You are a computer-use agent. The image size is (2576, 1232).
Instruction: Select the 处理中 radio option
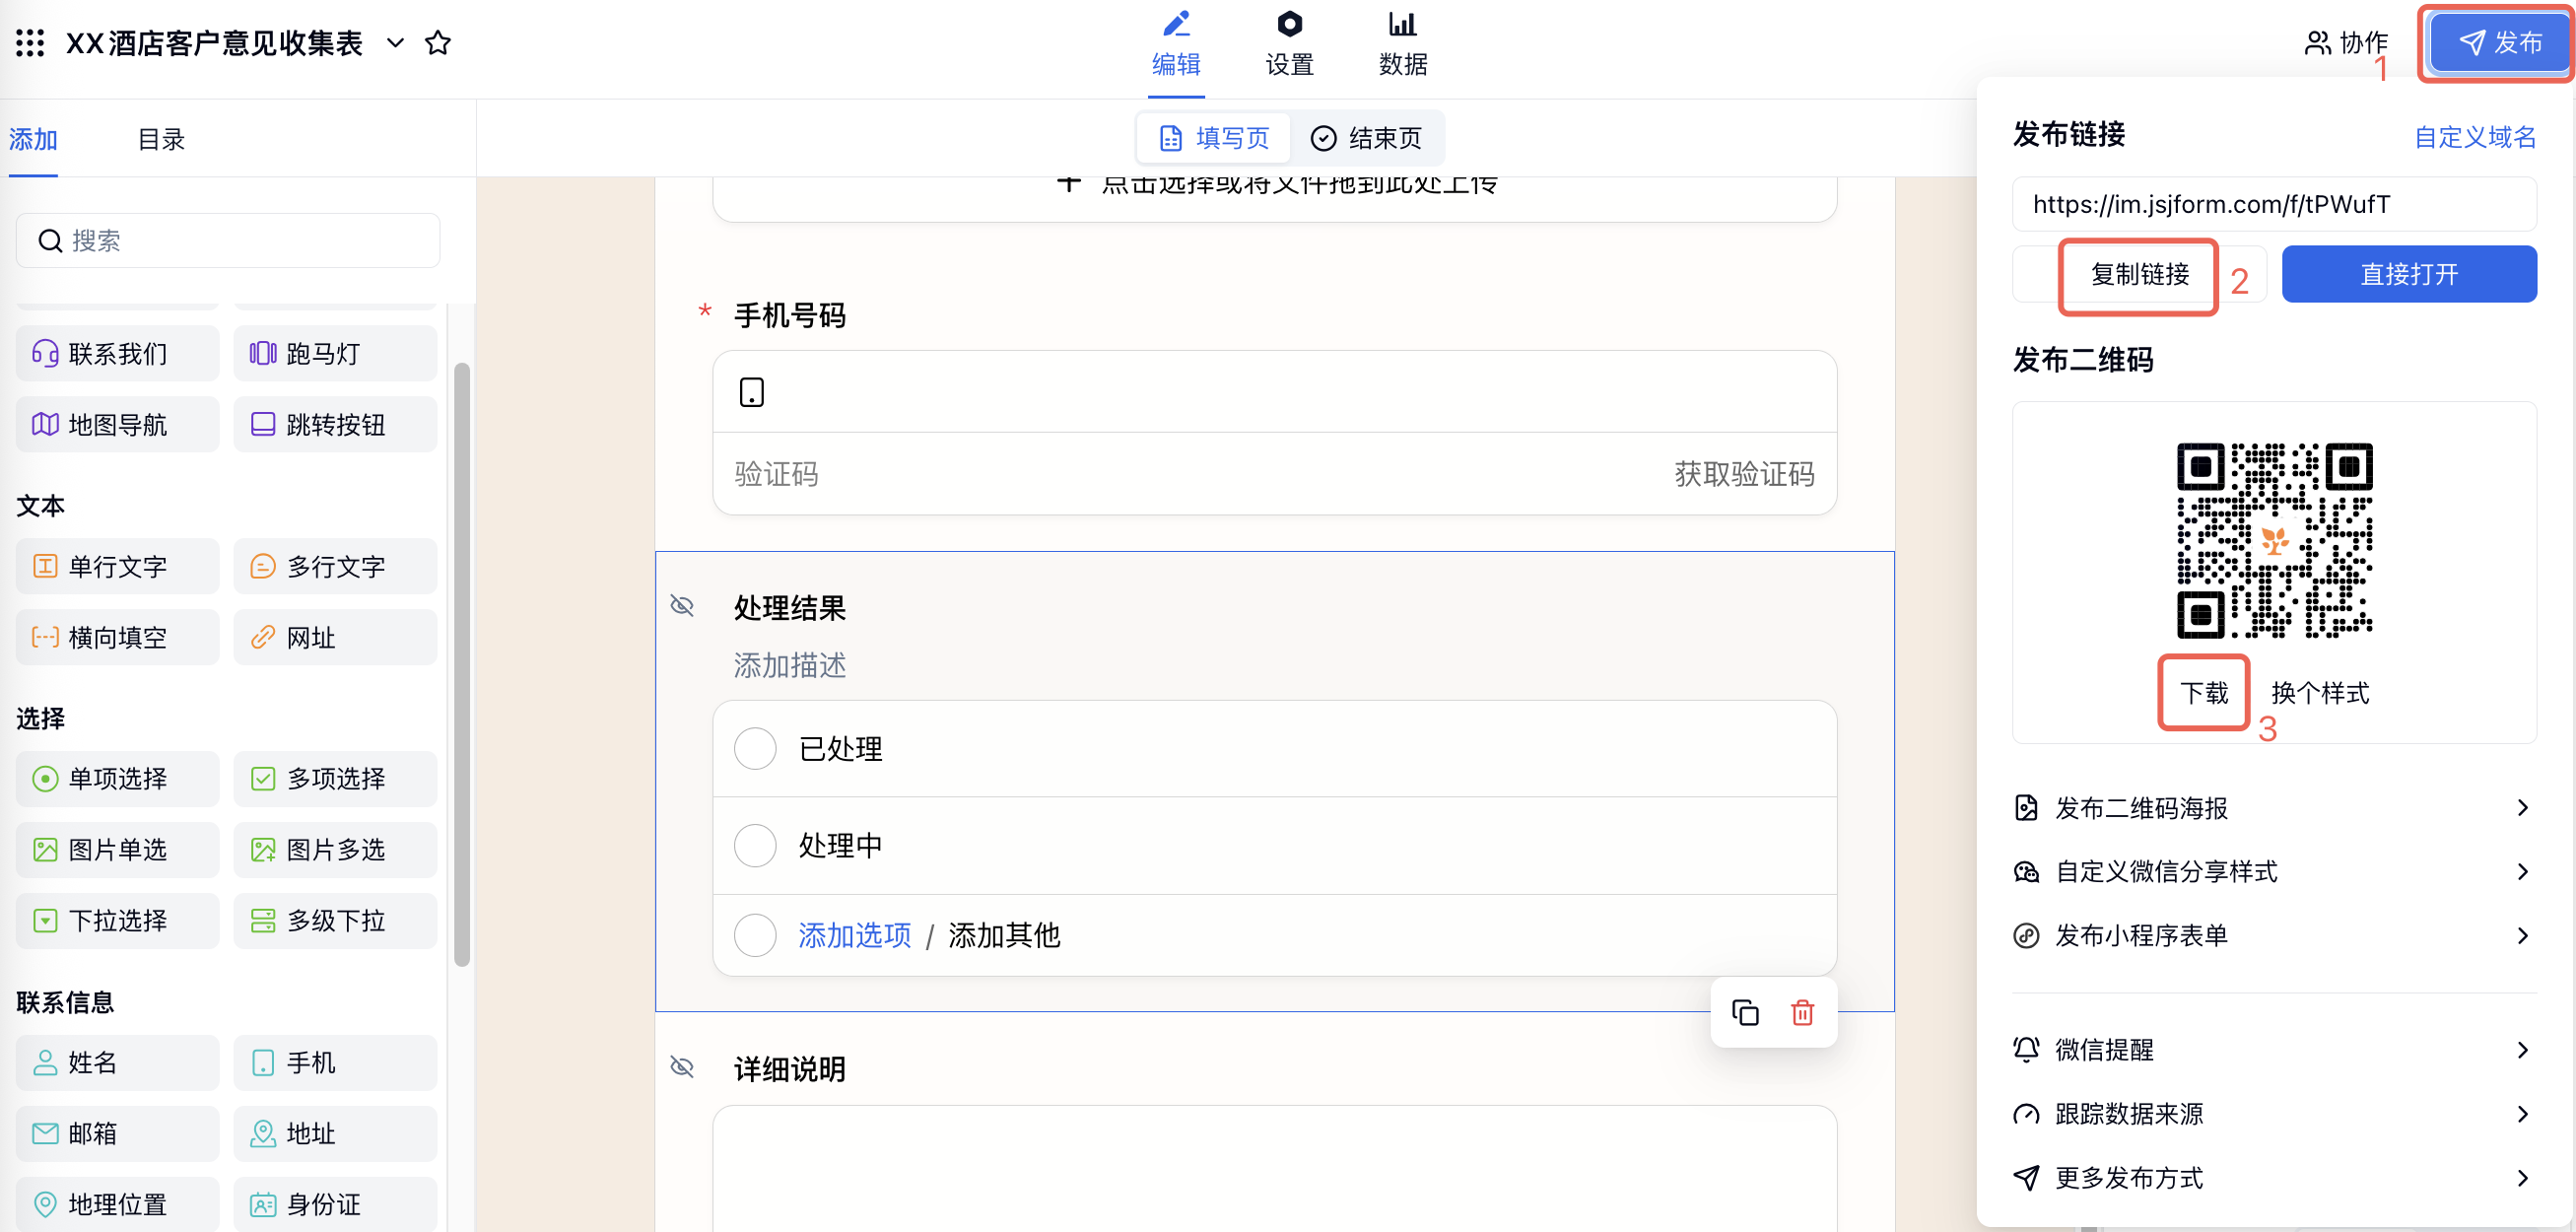pyautogui.click(x=755, y=846)
